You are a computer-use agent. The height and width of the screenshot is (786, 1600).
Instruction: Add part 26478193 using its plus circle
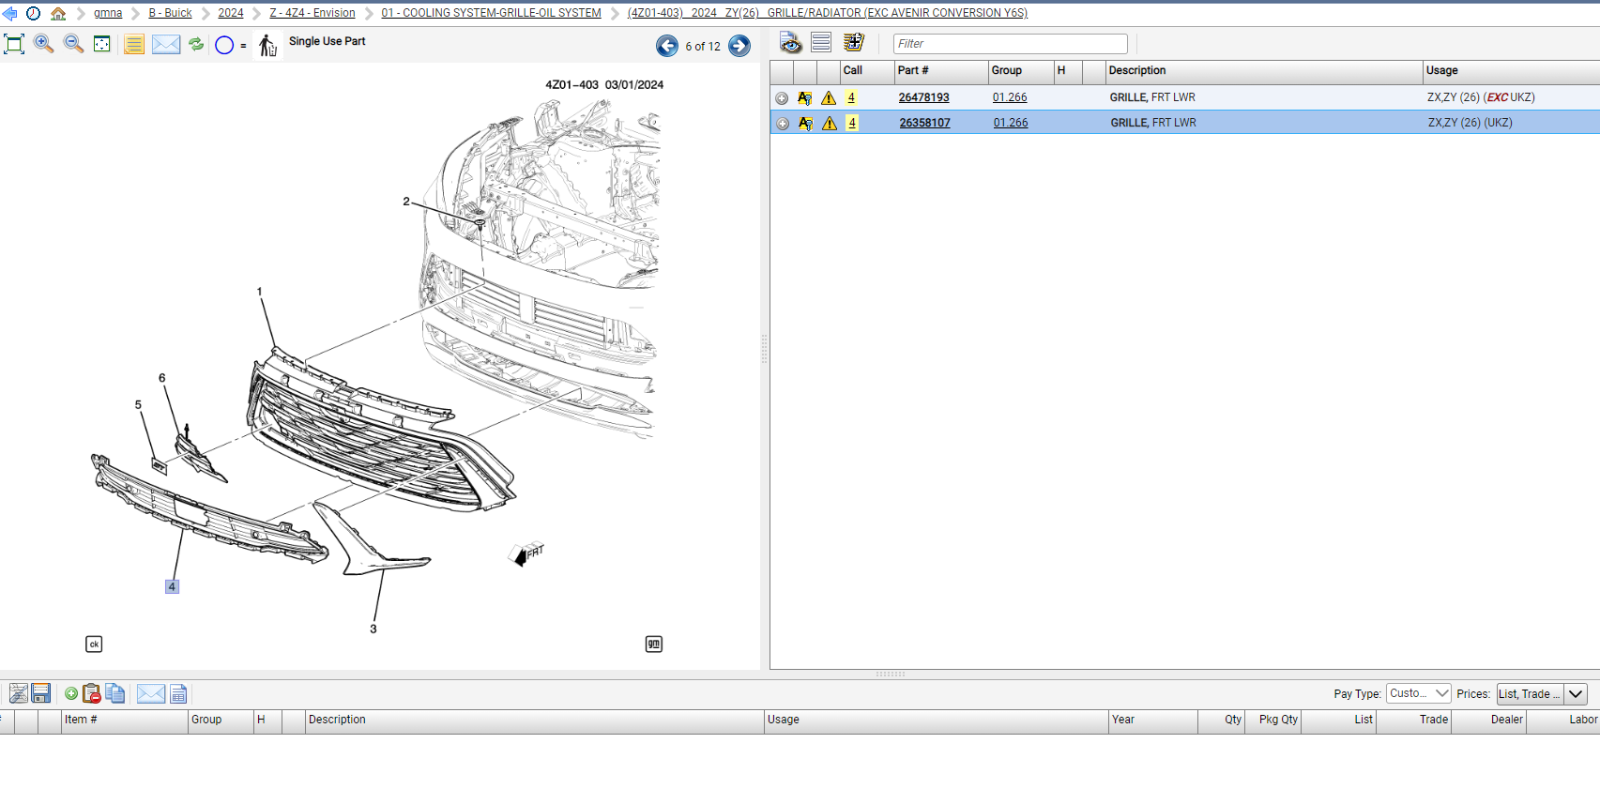point(782,98)
